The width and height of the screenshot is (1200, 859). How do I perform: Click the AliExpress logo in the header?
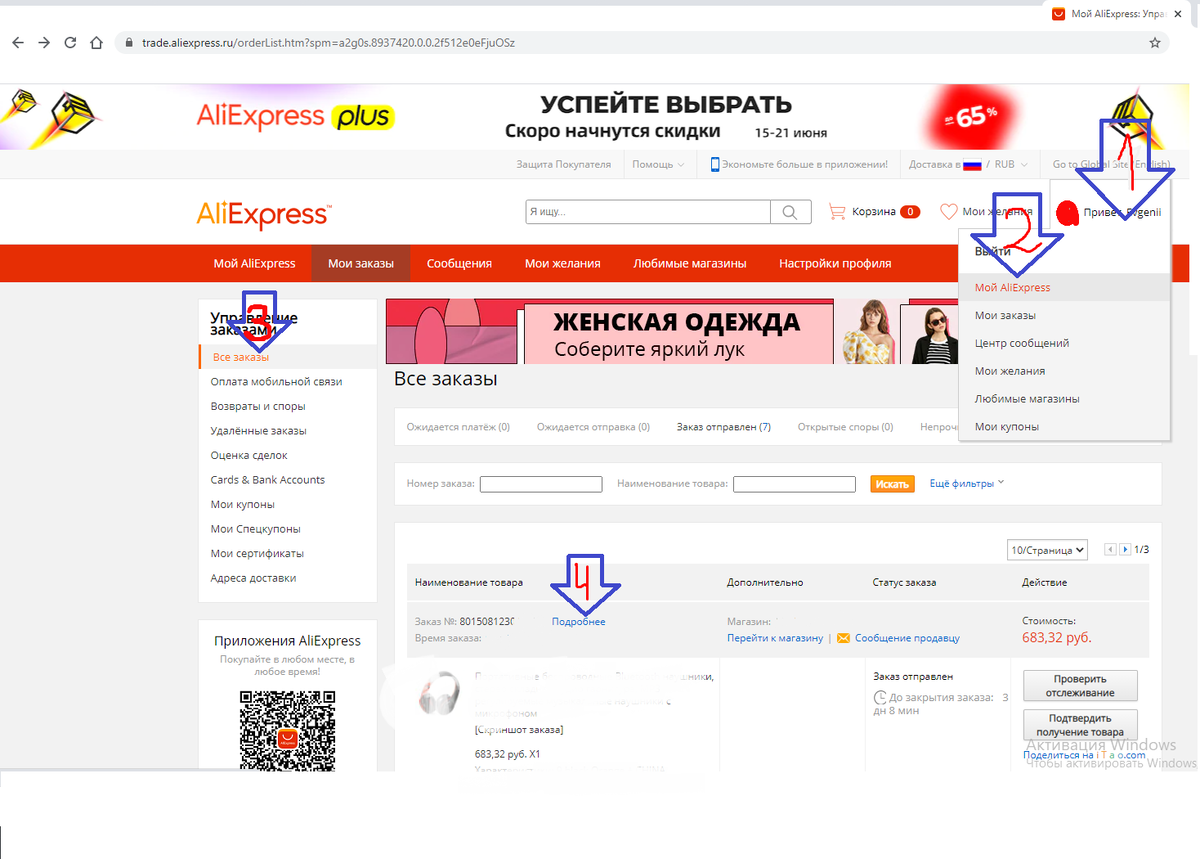[264, 213]
